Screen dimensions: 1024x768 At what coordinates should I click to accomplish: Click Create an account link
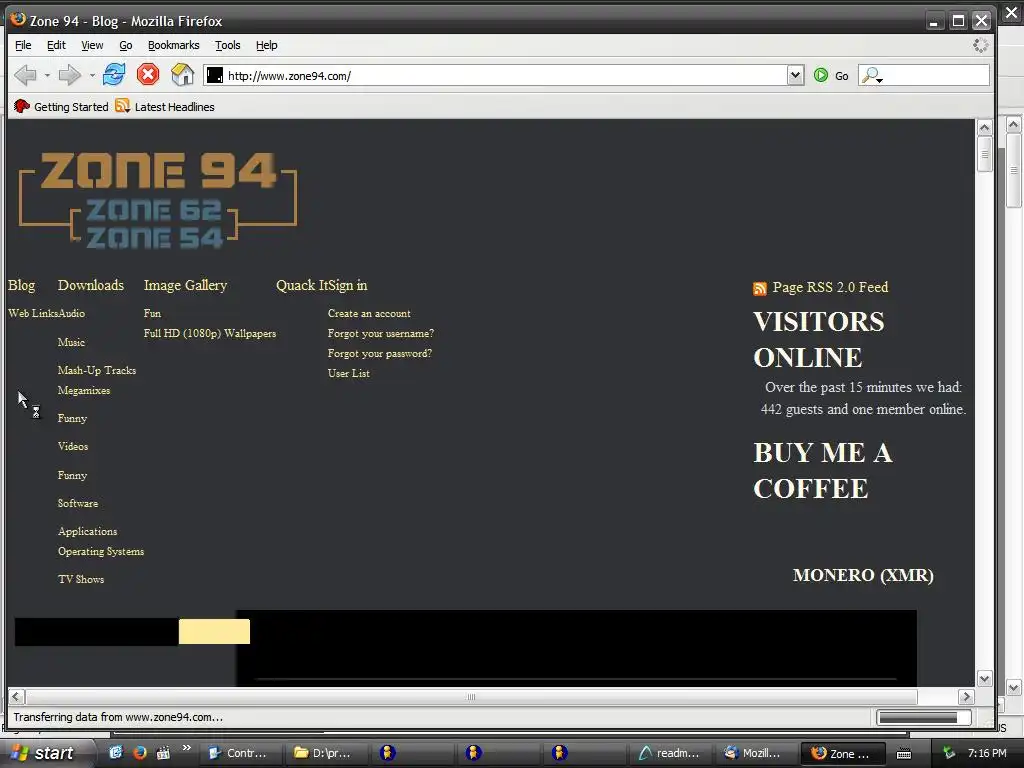coord(369,313)
